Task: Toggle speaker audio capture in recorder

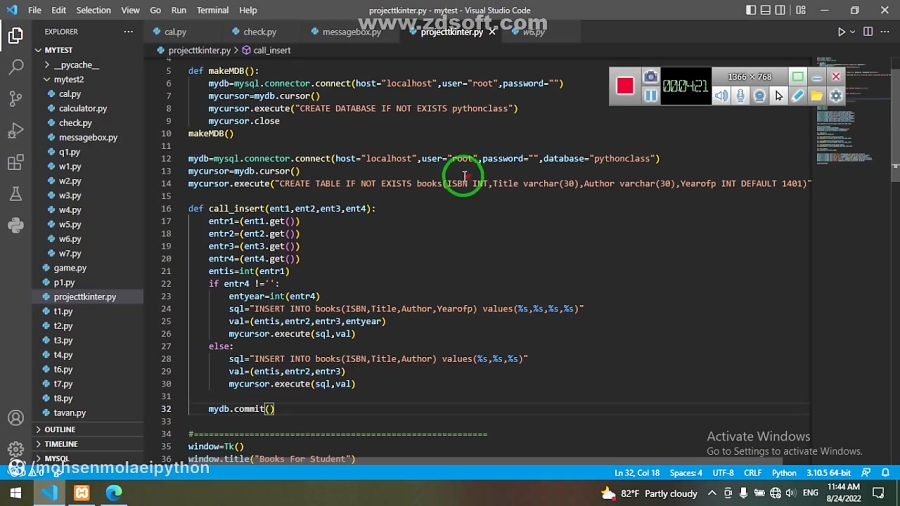Action: tap(721, 96)
